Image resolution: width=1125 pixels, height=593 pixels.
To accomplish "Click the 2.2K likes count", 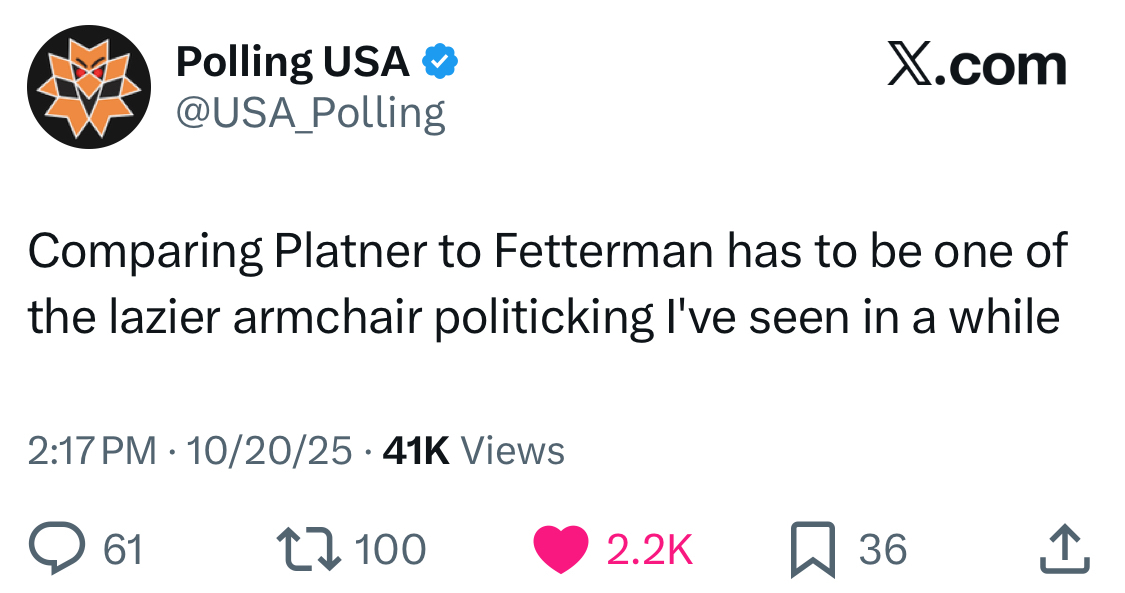I will (650, 549).
